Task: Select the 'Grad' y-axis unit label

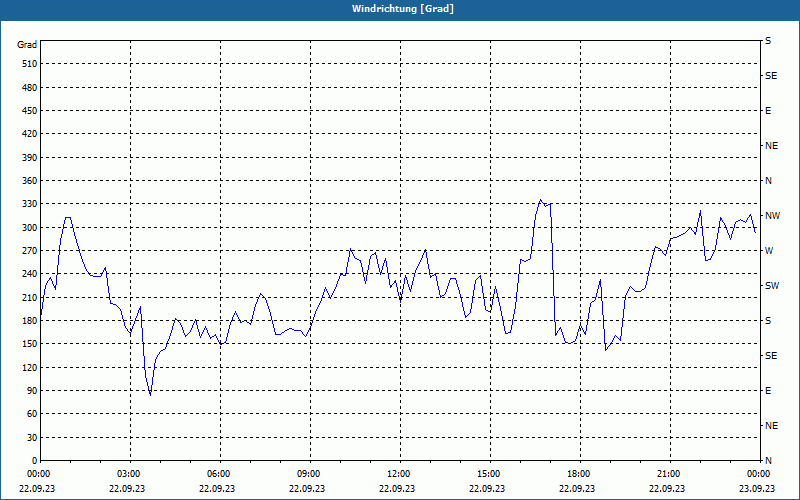Action: click(x=27, y=45)
